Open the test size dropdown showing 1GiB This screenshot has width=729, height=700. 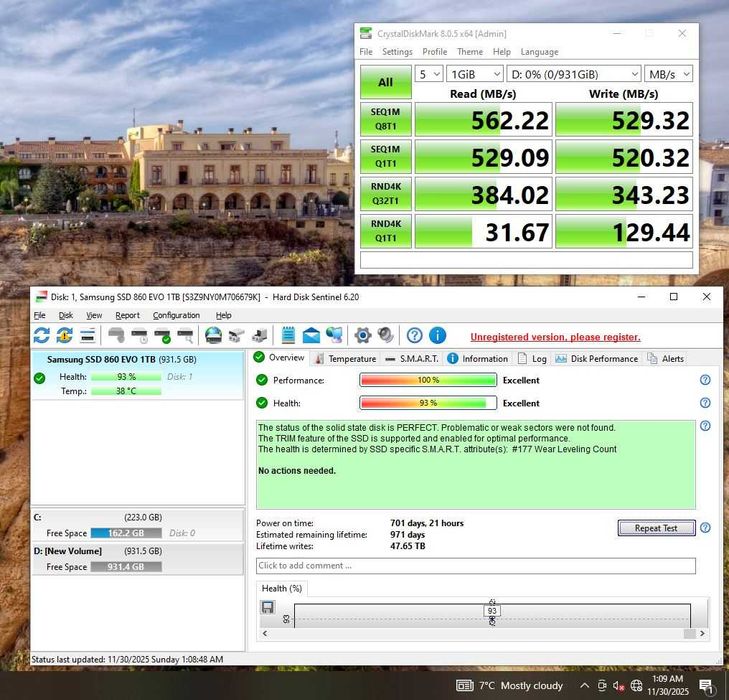click(x=475, y=74)
